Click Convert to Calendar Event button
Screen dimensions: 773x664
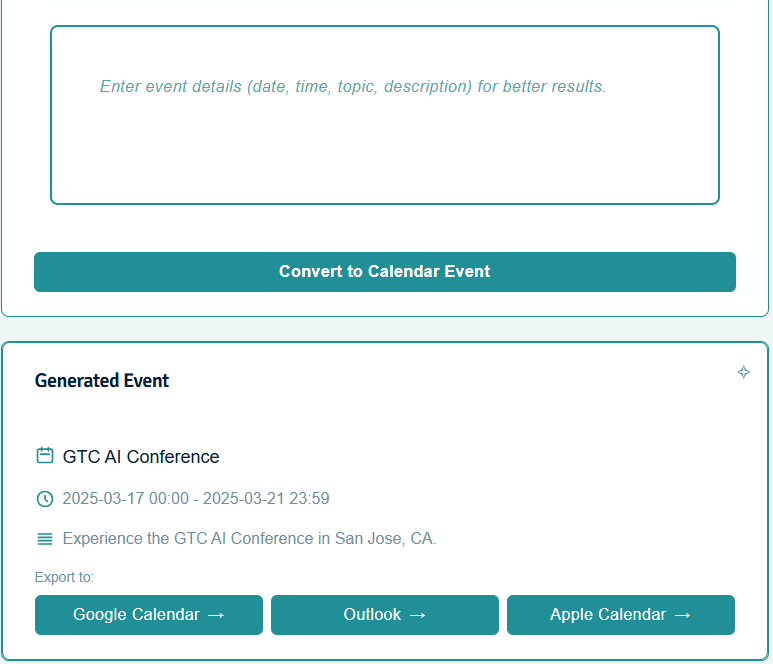(x=385, y=272)
